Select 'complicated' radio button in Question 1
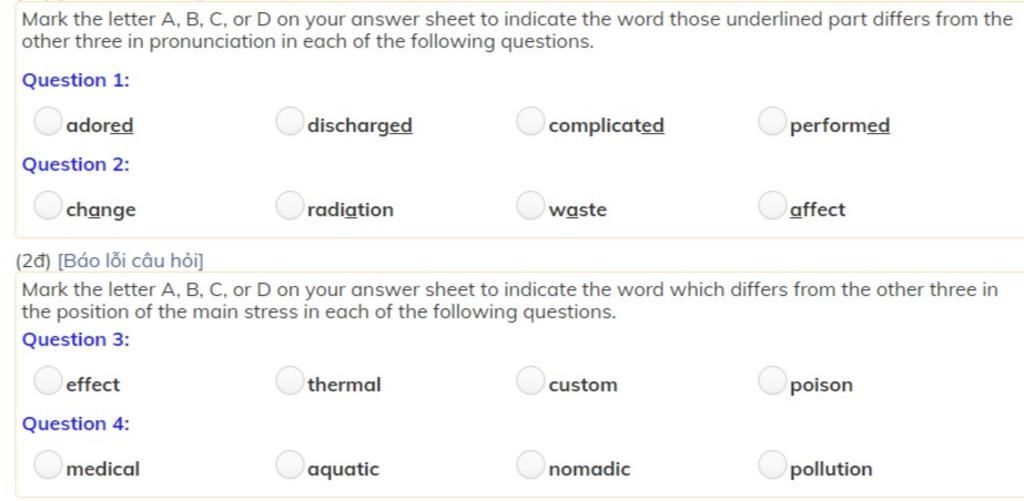Image resolution: width=1024 pixels, height=501 pixels. click(x=530, y=121)
